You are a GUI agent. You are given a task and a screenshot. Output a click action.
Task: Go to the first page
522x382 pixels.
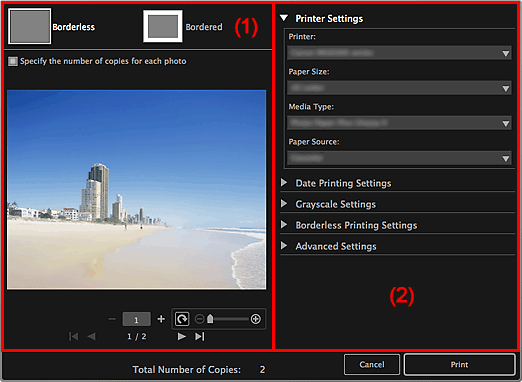[x=73, y=337]
